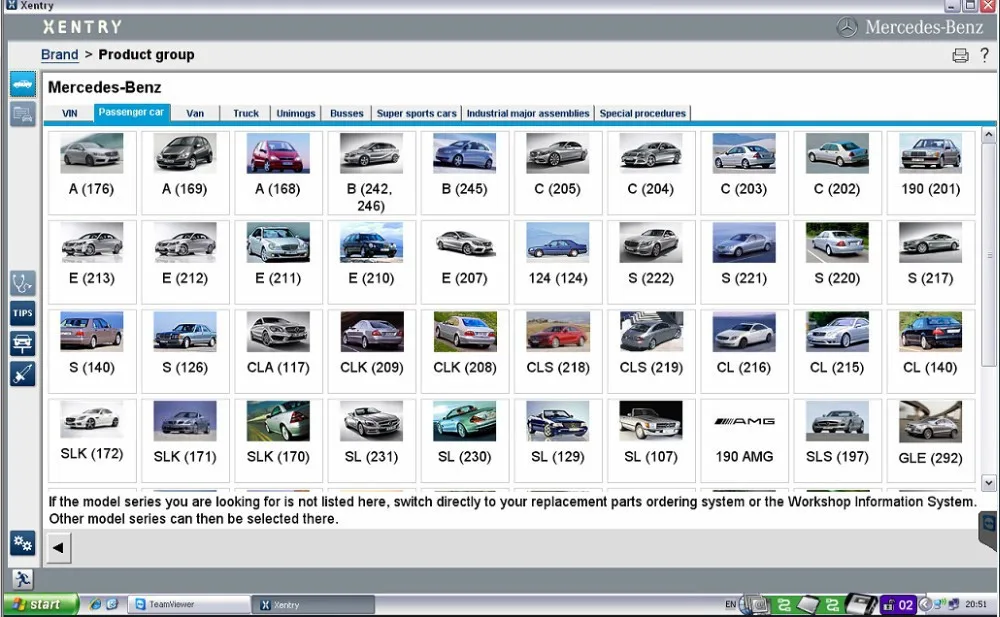Screen dimensions: 1000x617
Task: Click the Windows start button
Action: tap(40, 604)
